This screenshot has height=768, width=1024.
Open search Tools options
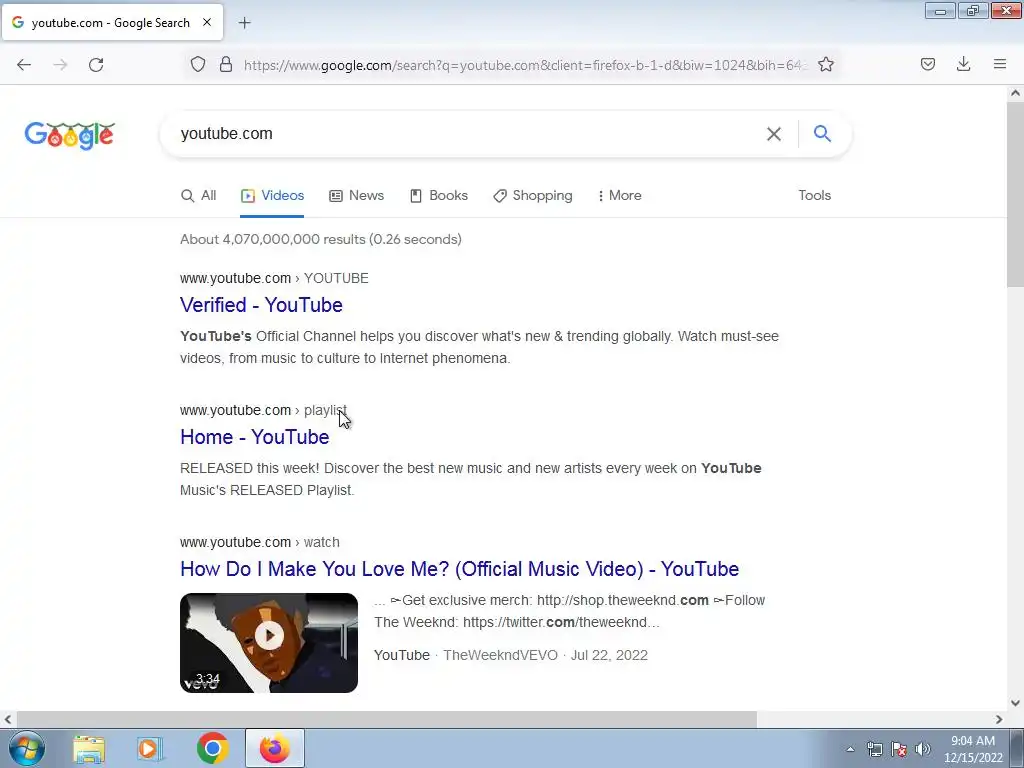pos(814,195)
